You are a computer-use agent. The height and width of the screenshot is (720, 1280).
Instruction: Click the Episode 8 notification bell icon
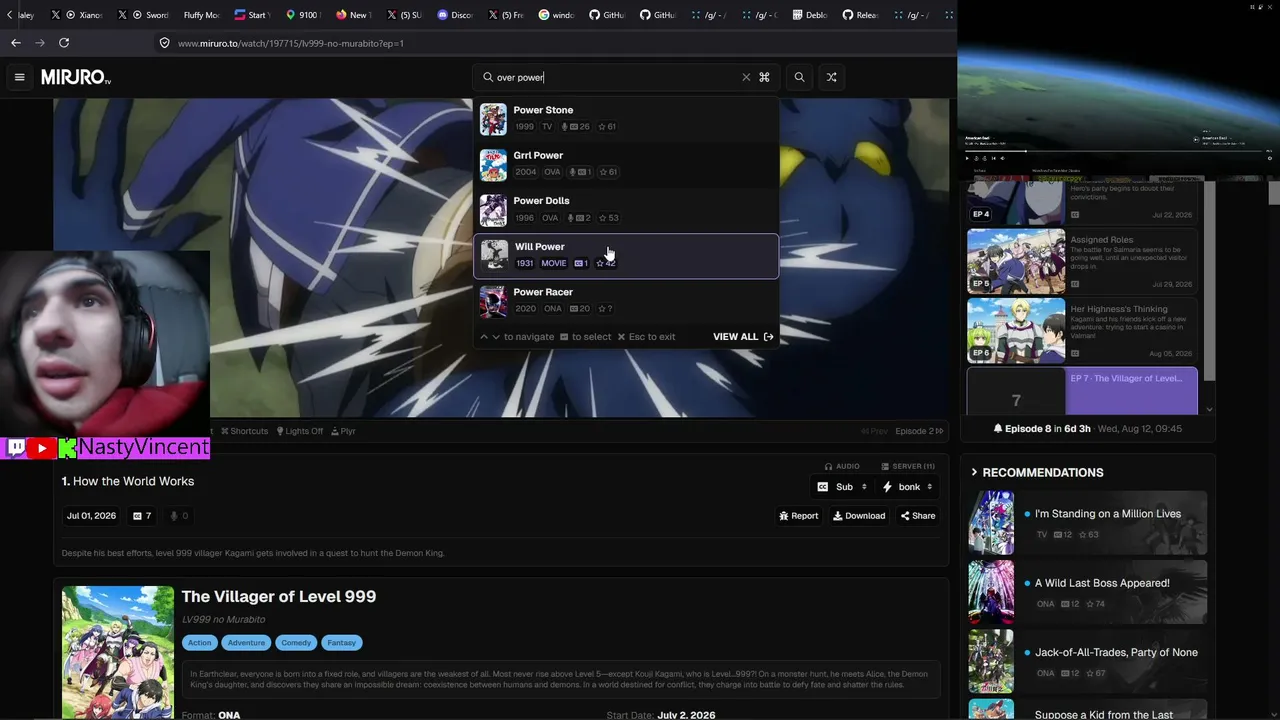click(997, 428)
